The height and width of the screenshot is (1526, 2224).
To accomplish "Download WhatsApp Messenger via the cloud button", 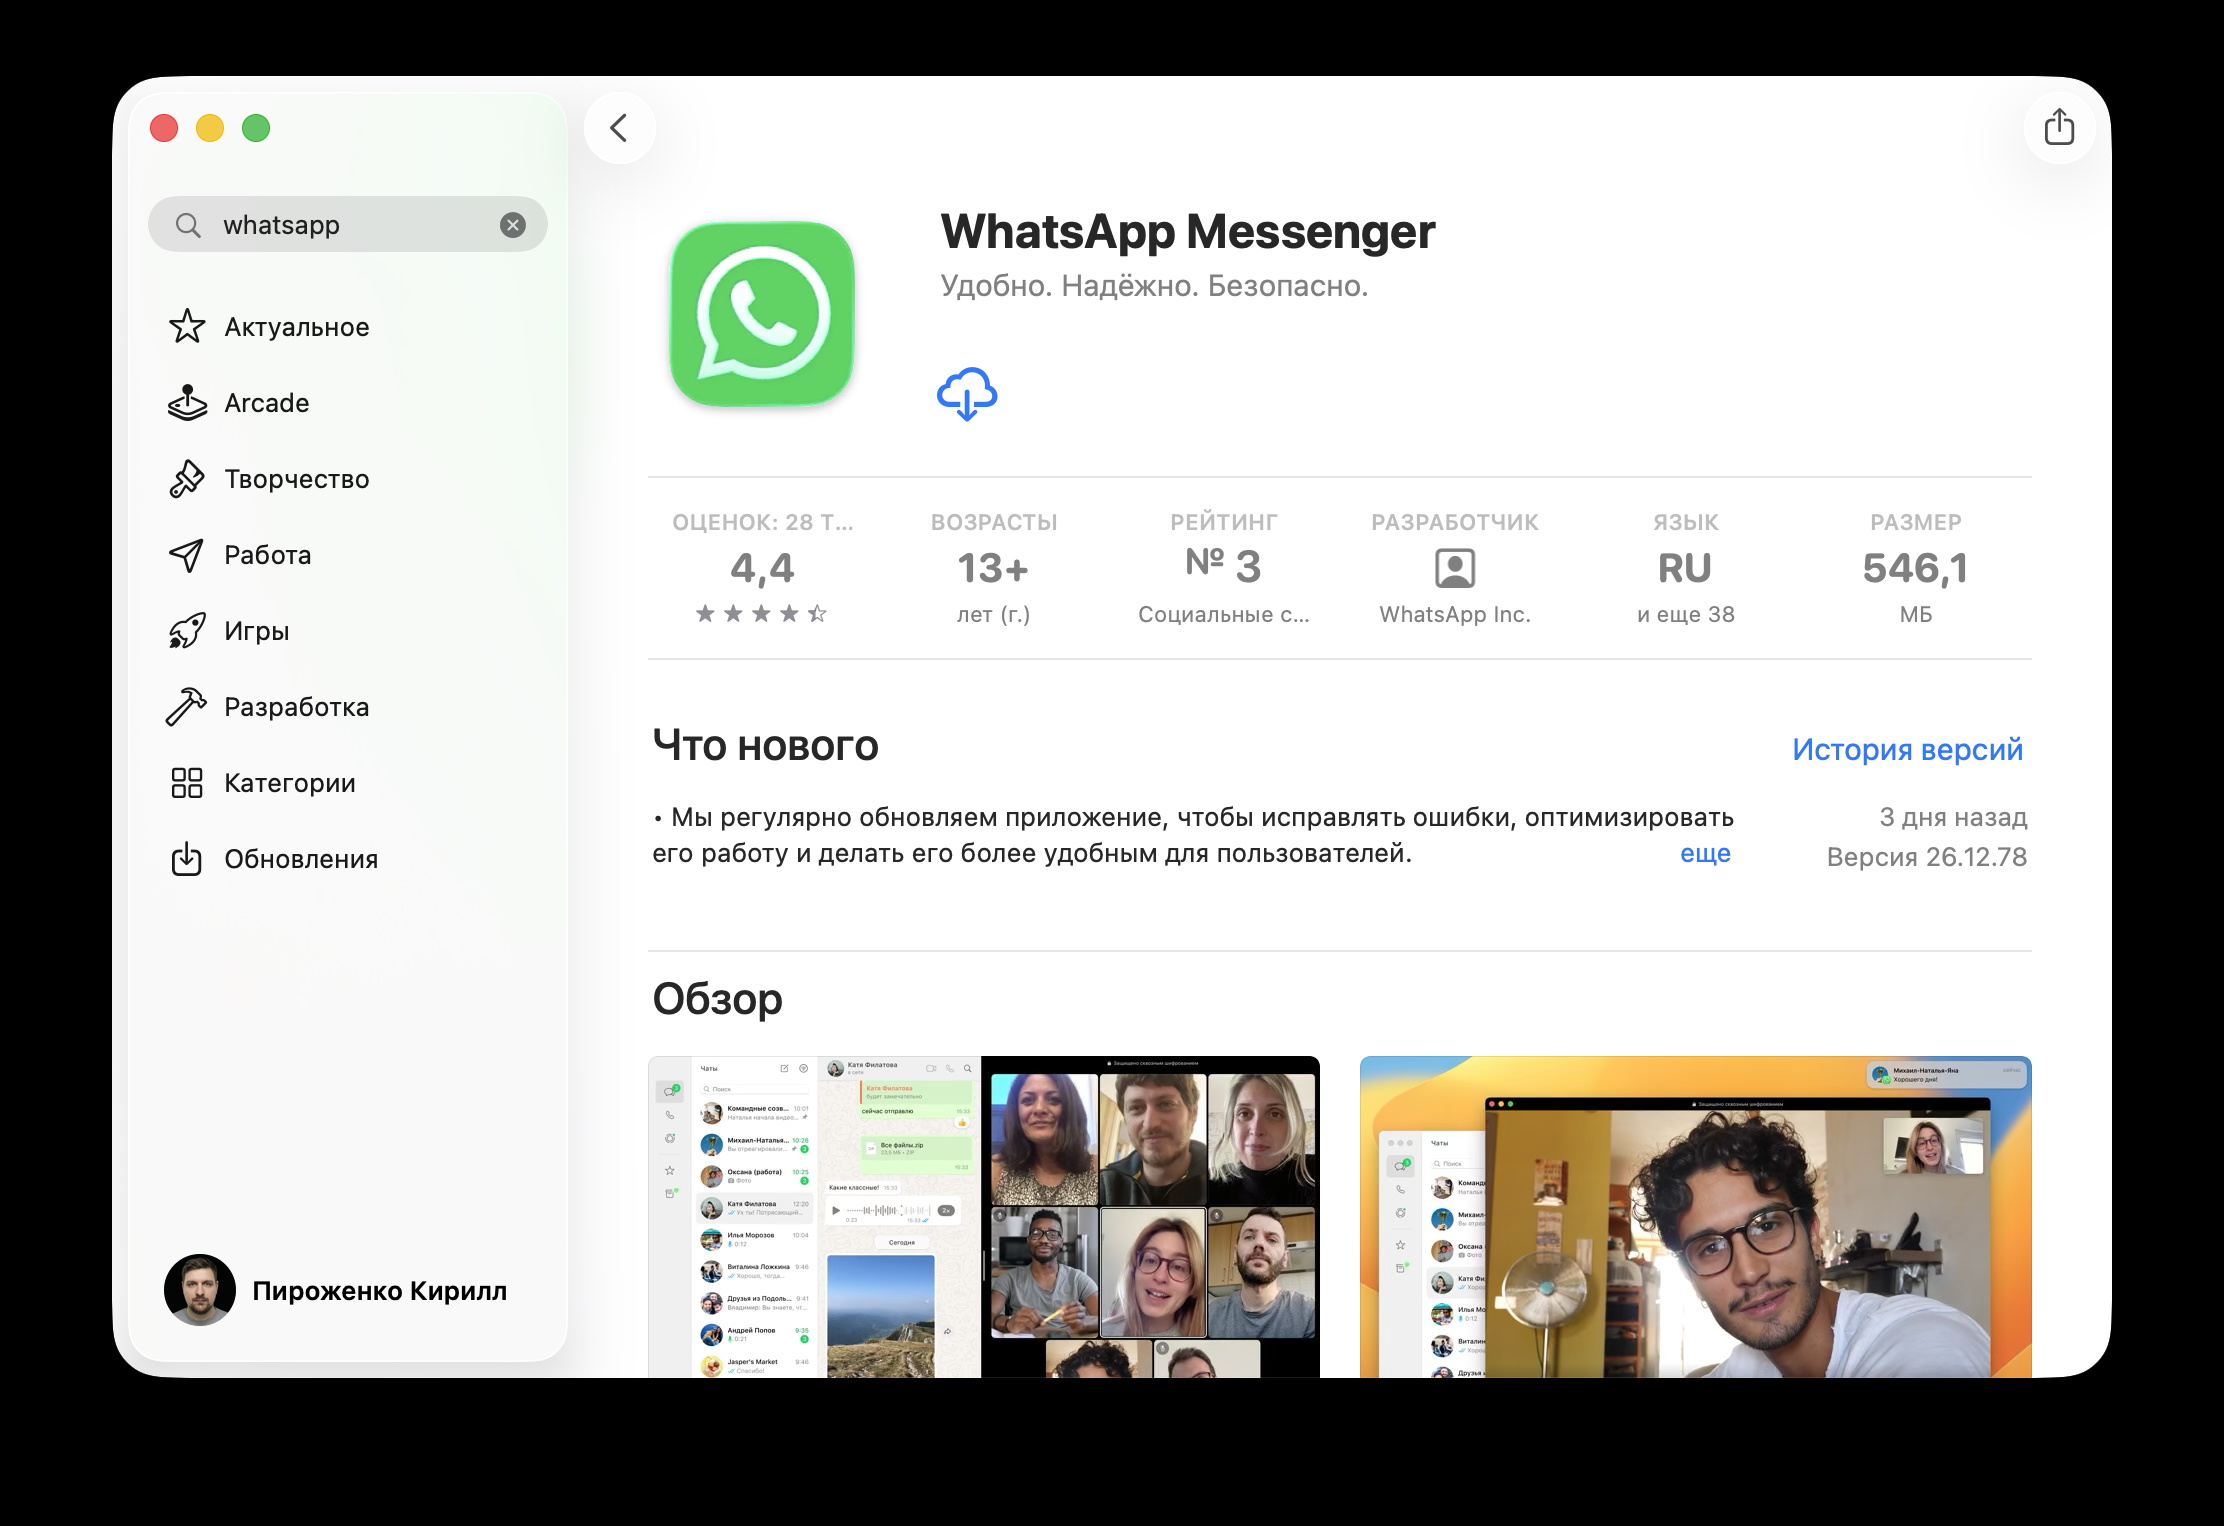I will (967, 394).
